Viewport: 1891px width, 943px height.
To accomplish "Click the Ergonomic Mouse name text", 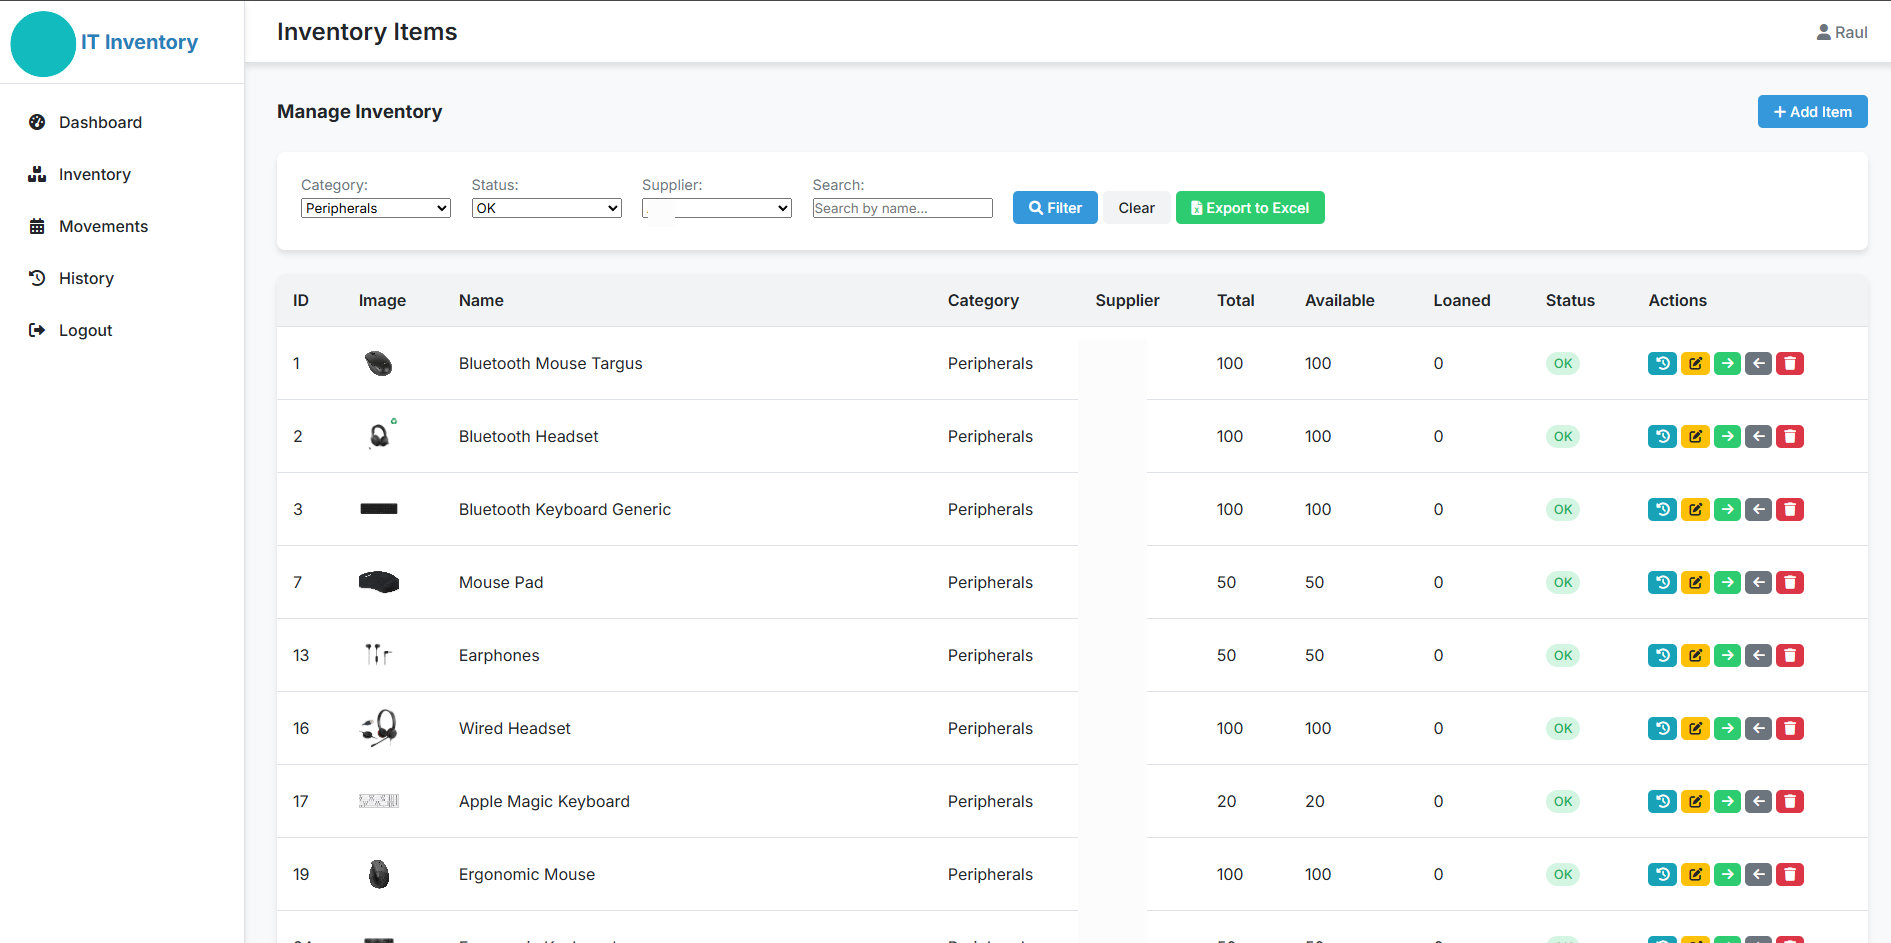I will coord(527,874).
